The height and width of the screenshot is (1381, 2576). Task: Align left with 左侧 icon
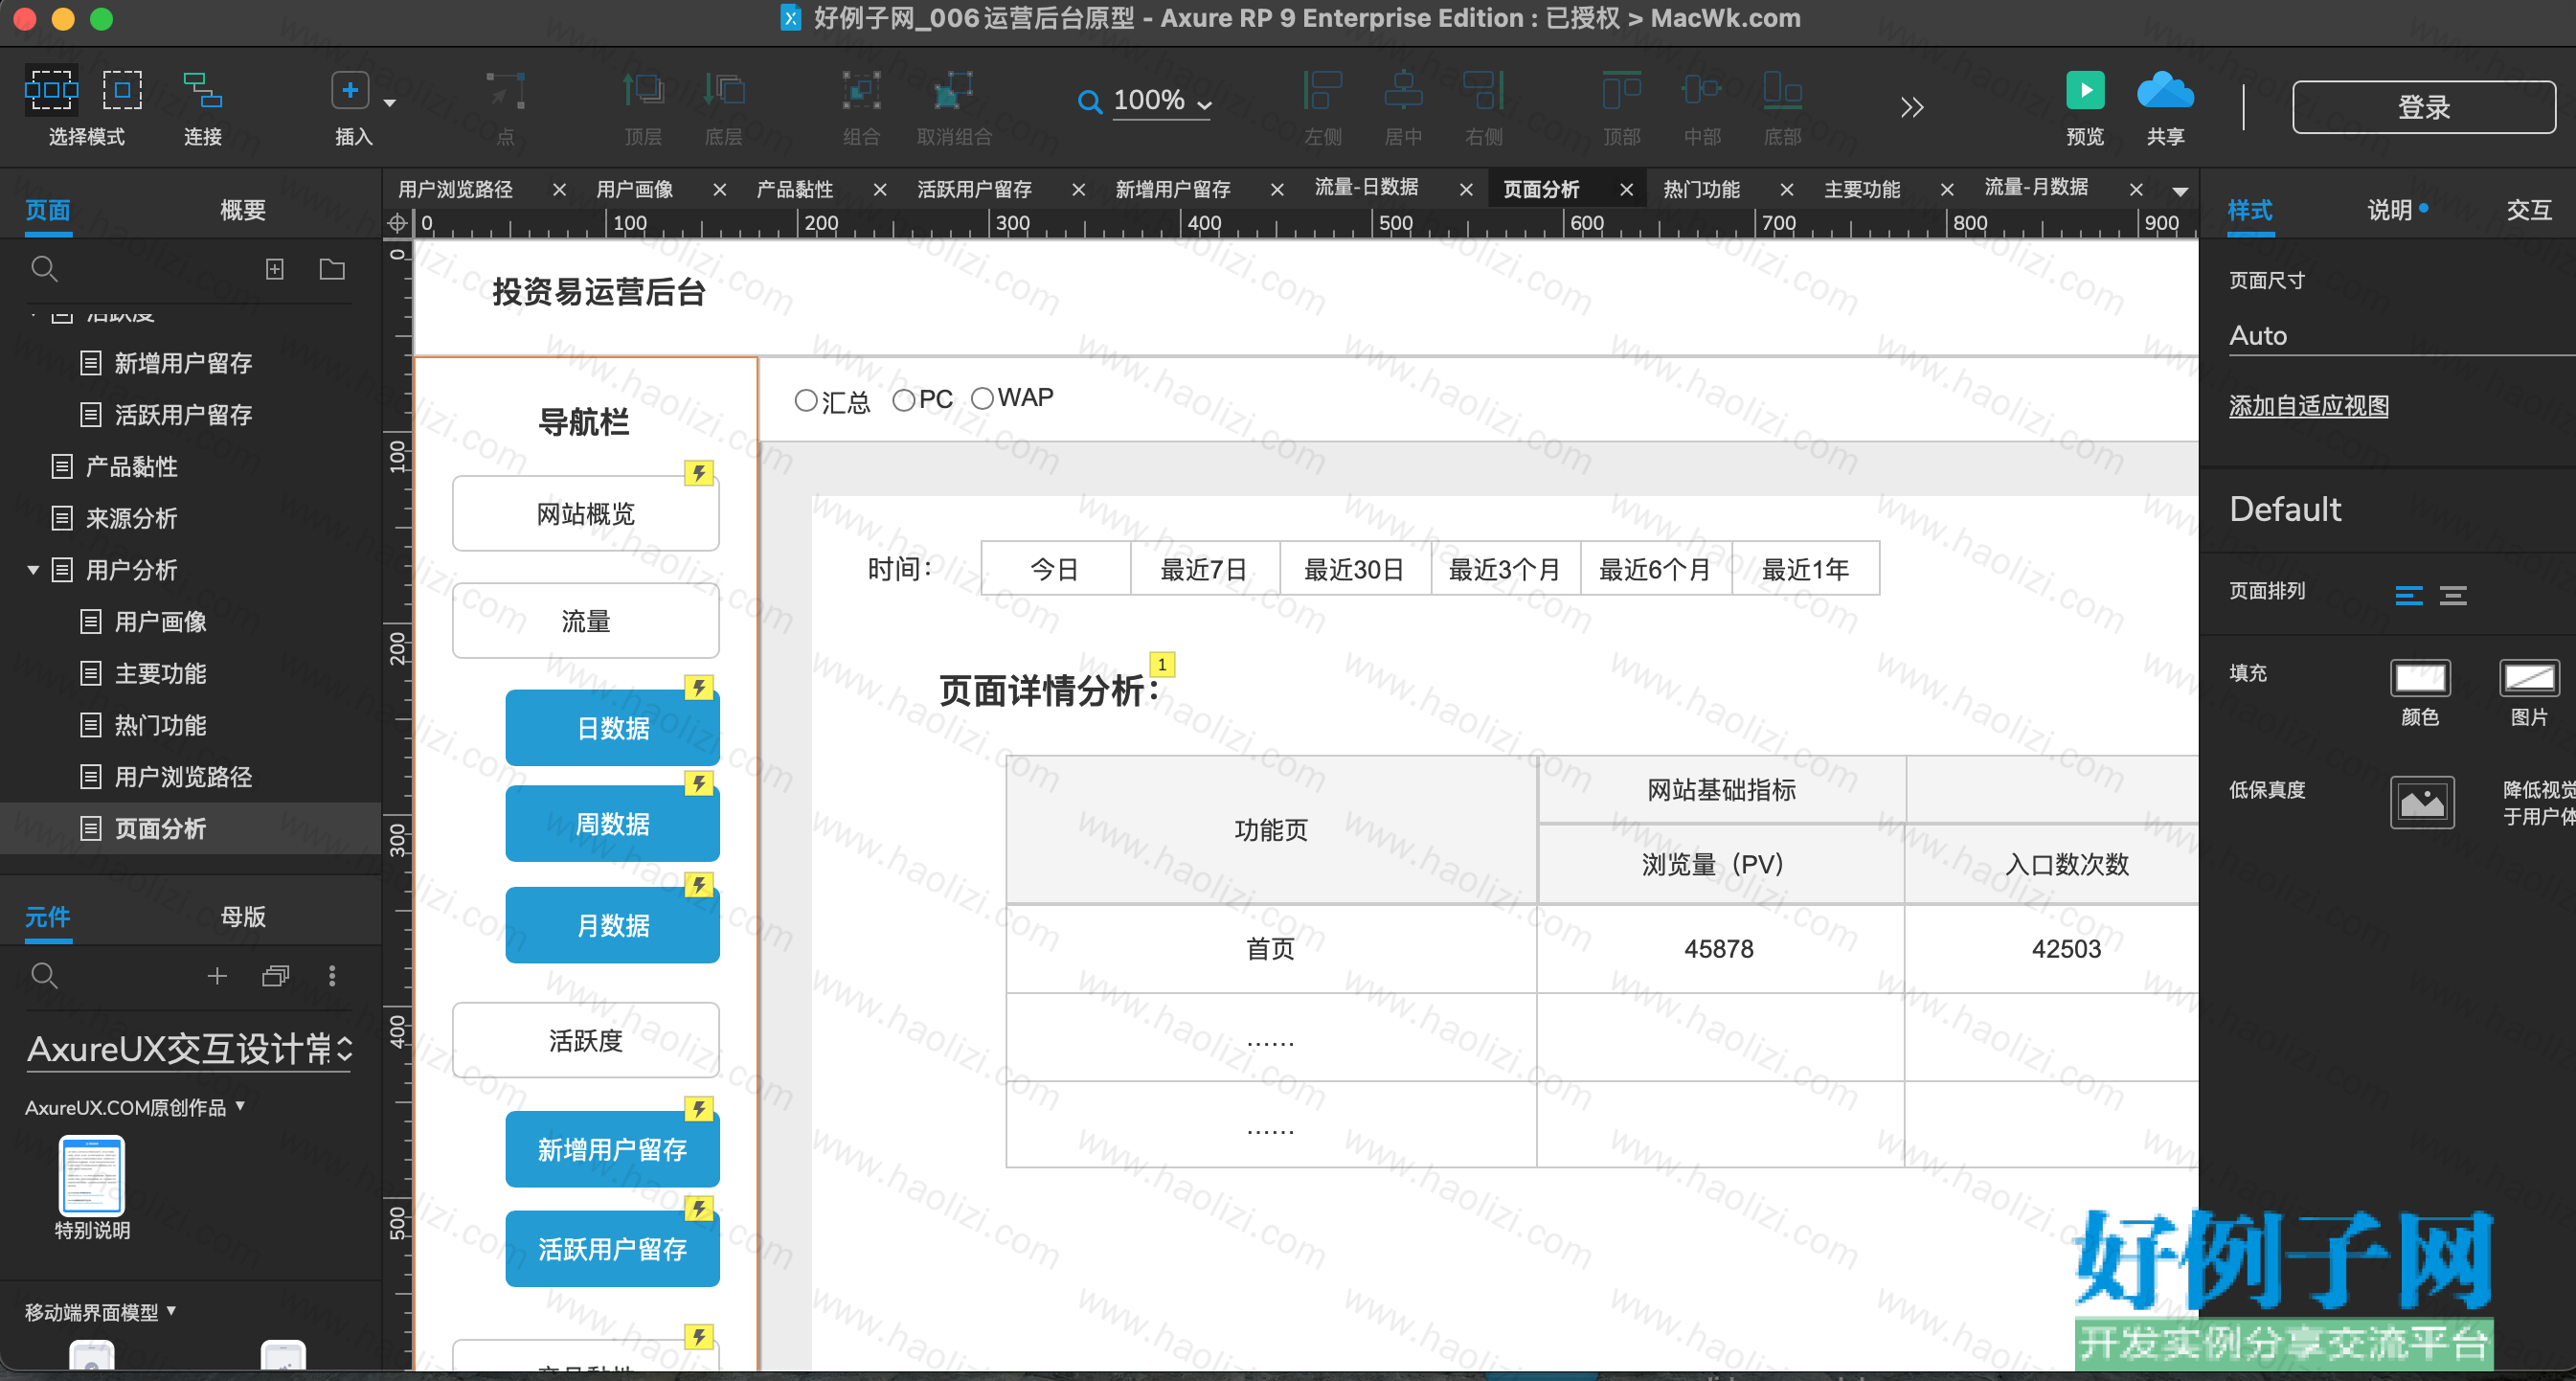pyautogui.click(x=1323, y=91)
